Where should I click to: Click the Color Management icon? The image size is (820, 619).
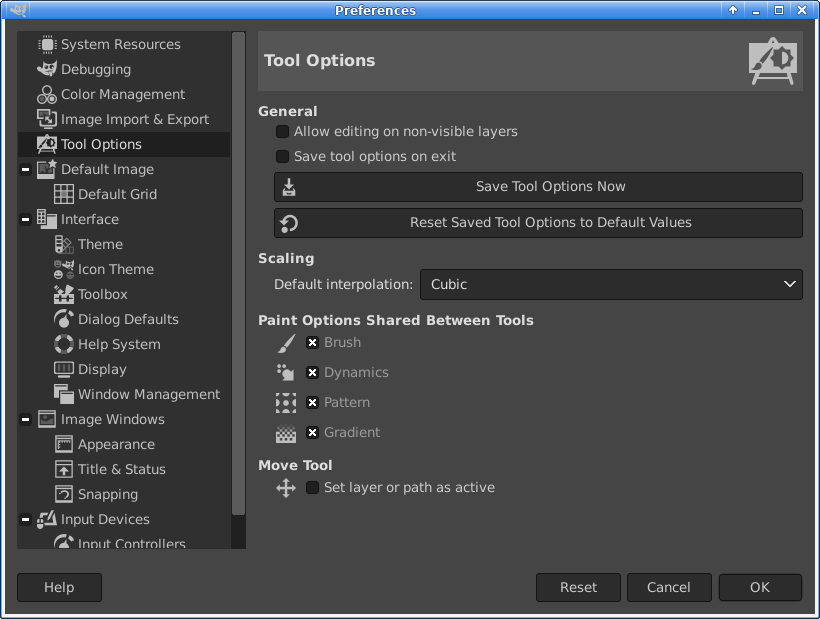coord(46,94)
